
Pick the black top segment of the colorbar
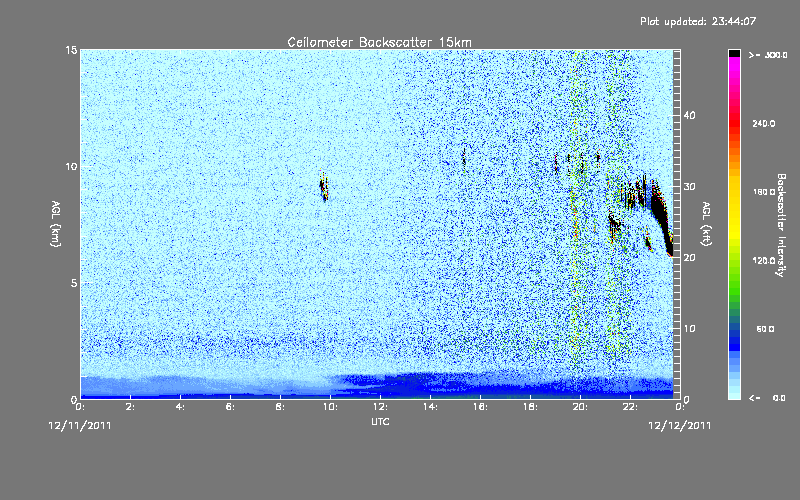click(x=734, y=53)
